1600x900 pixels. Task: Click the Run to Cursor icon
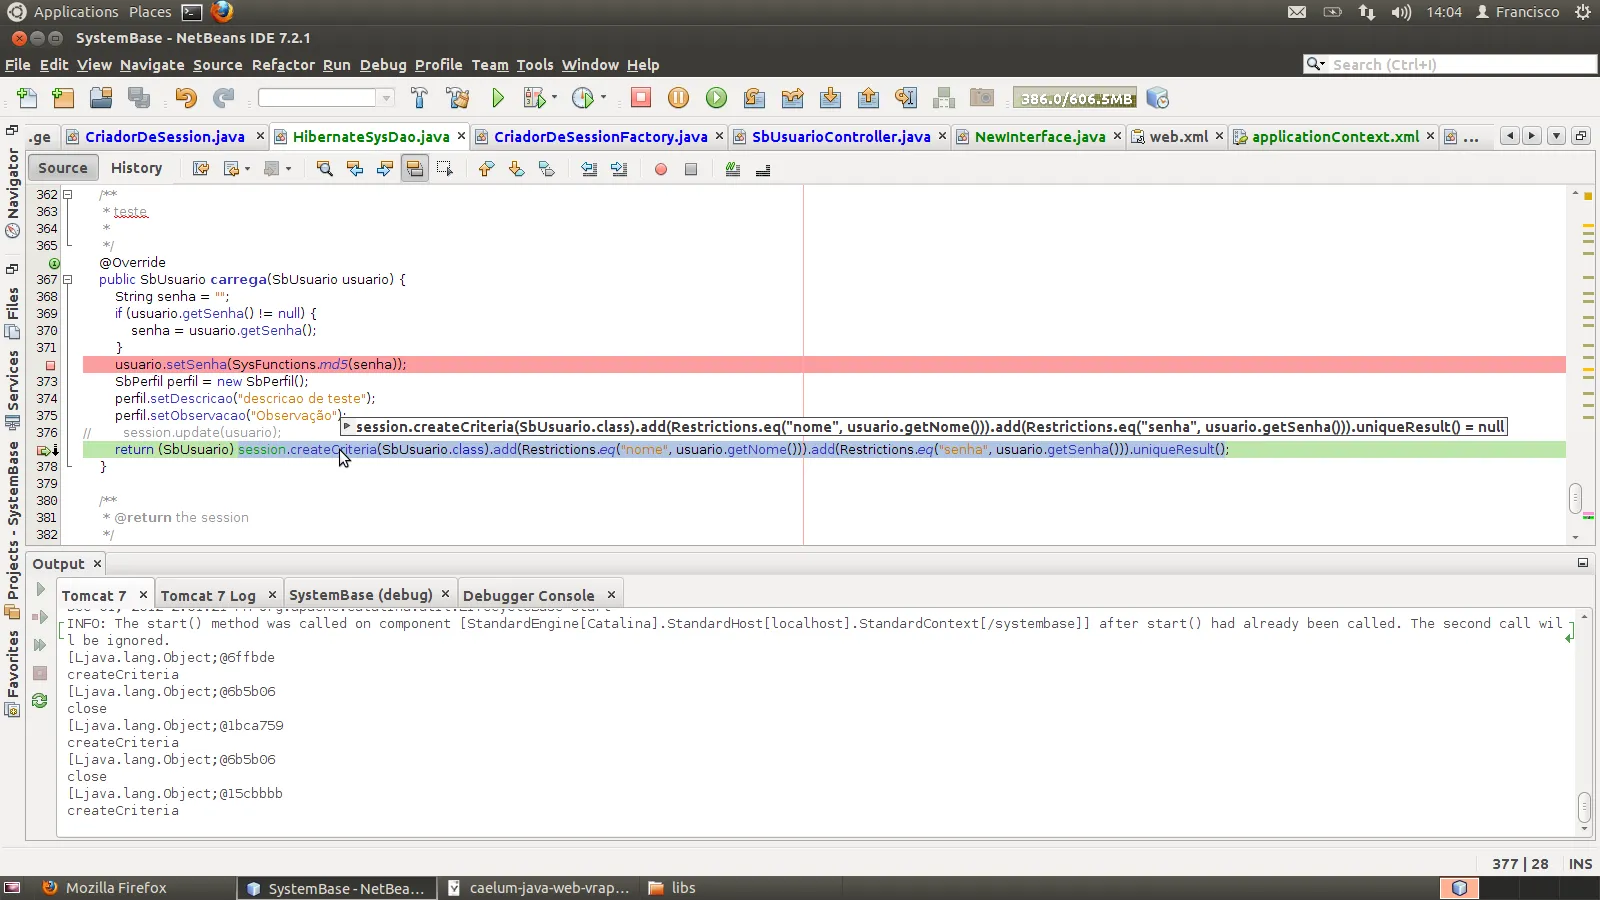[x=906, y=98]
